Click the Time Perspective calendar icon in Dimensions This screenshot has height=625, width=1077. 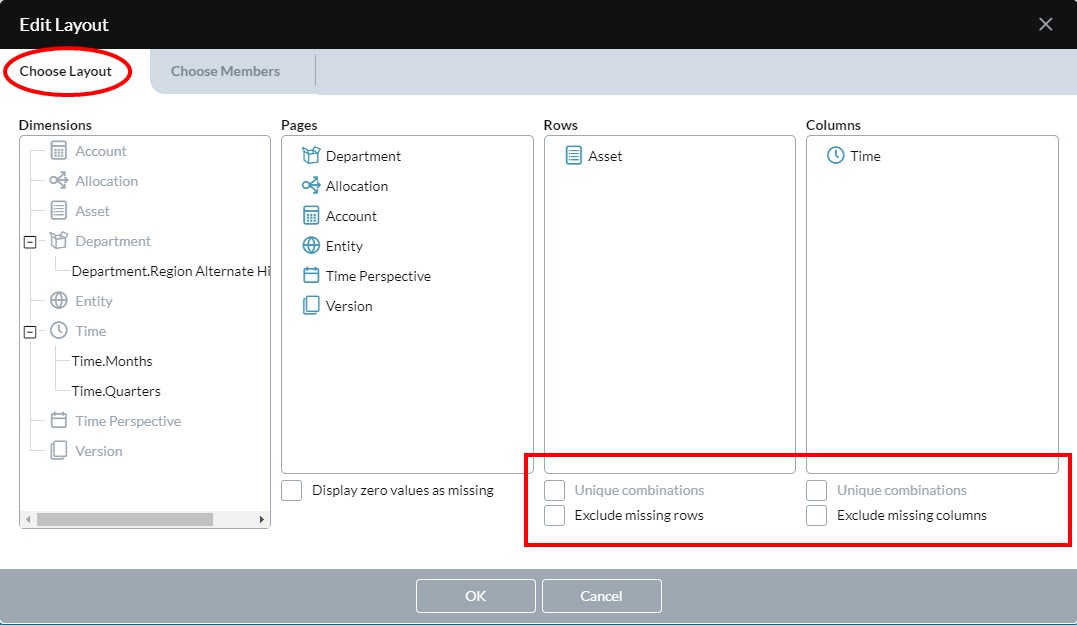pyautogui.click(x=59, y=420)
